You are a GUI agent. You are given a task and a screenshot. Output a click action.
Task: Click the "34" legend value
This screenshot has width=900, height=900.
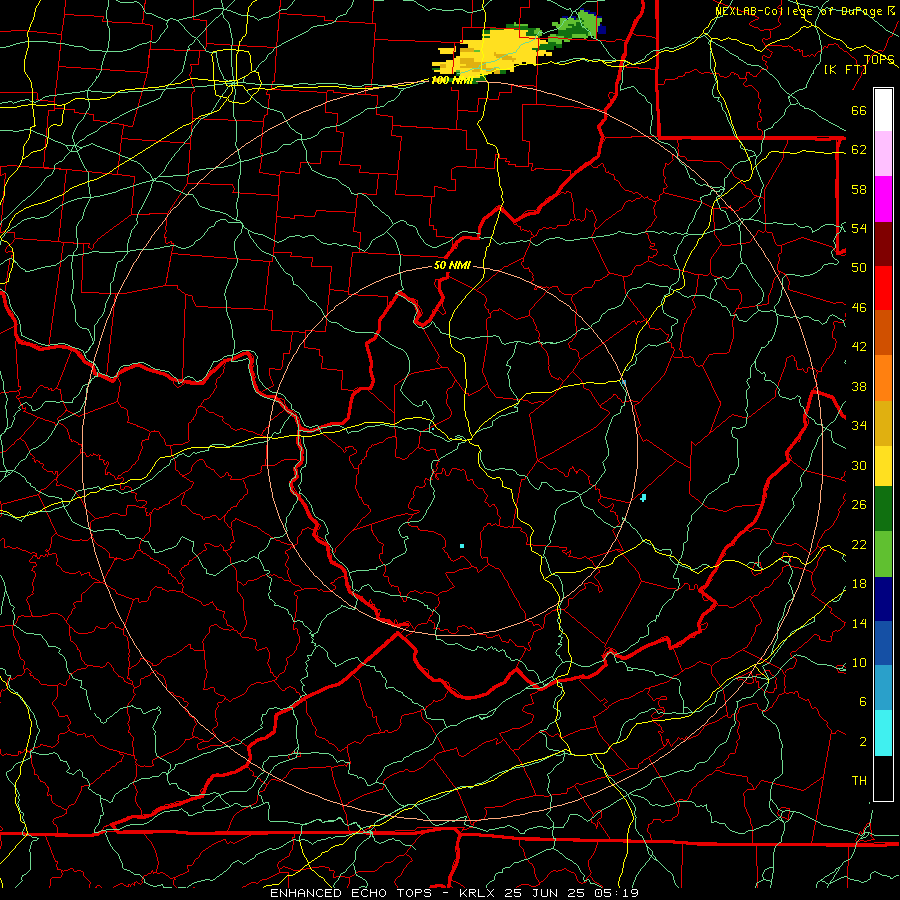coord(859,425)
